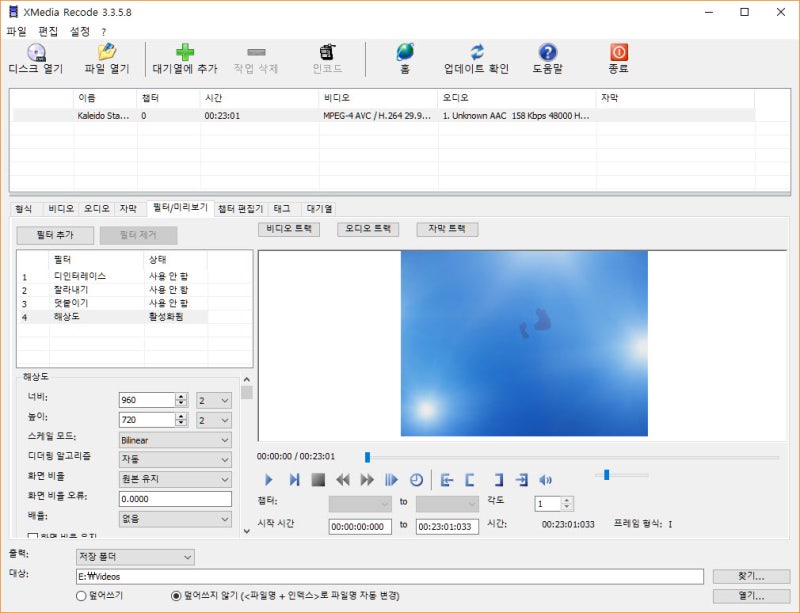This screenshot has width=800, height=613.
Task: Open the 챕터 end dropdown
Action: coord(447,504)
